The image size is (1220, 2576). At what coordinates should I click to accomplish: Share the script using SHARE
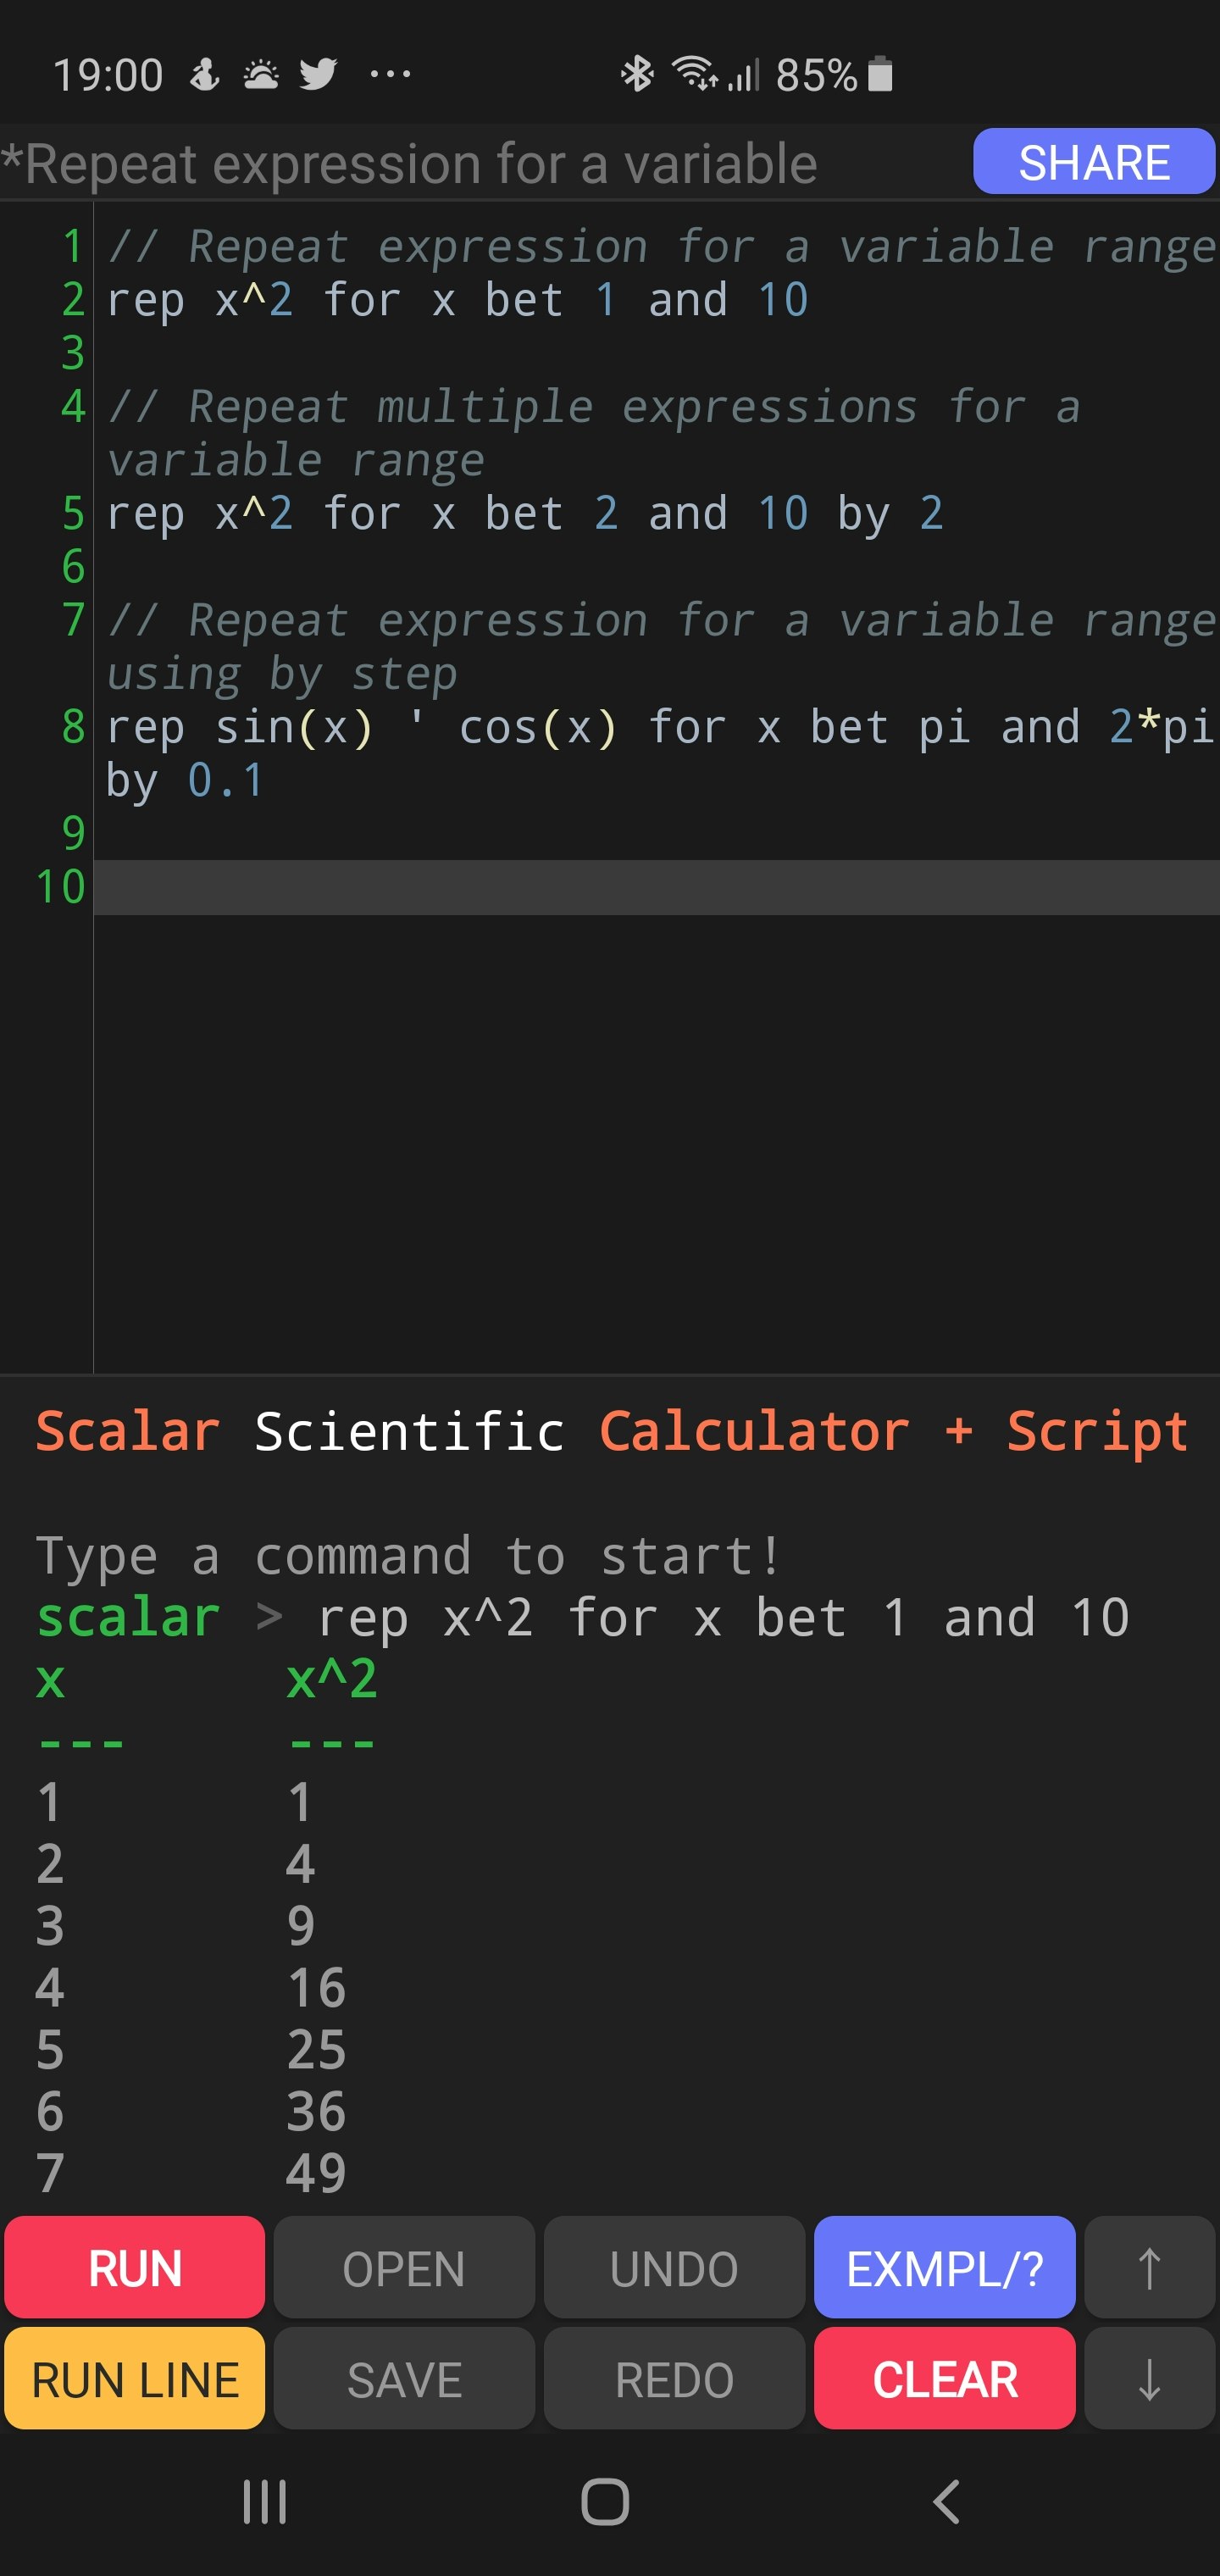pos(1092,161)
